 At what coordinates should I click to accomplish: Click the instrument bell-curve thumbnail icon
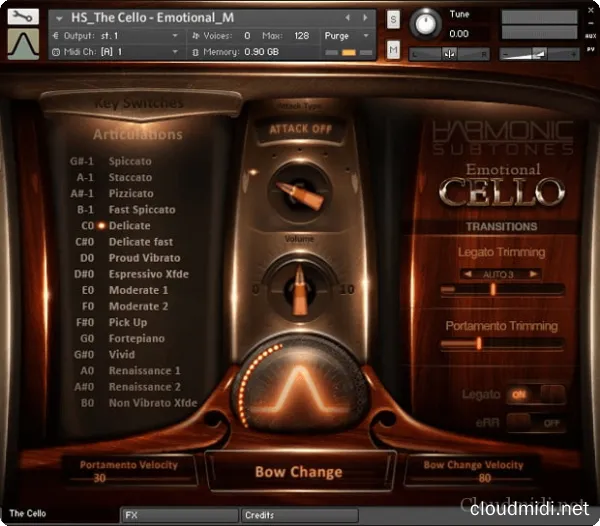click(x=23, y=44)
